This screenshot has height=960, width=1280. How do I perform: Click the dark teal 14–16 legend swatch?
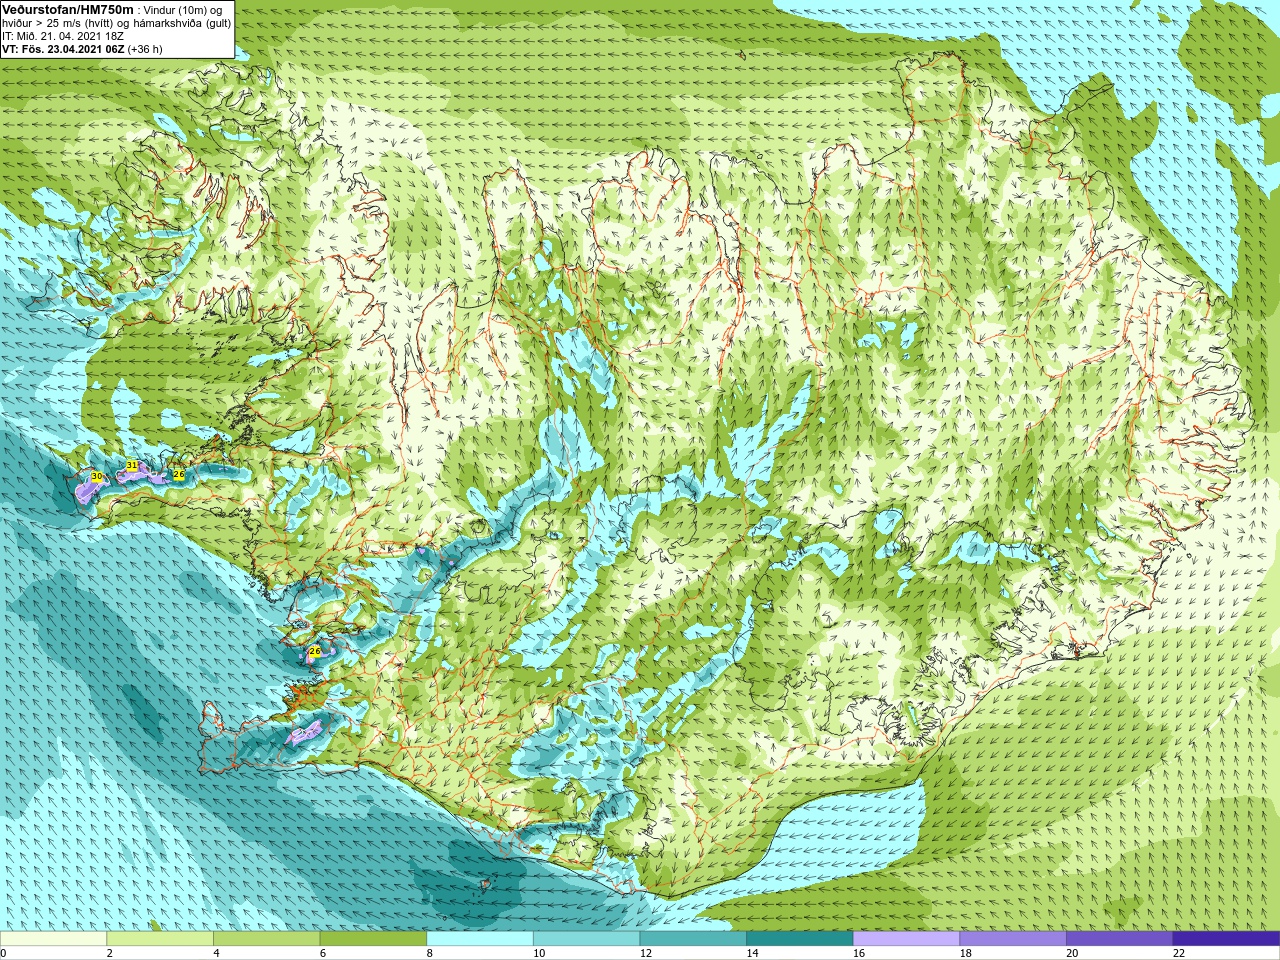tap(800, 939)
